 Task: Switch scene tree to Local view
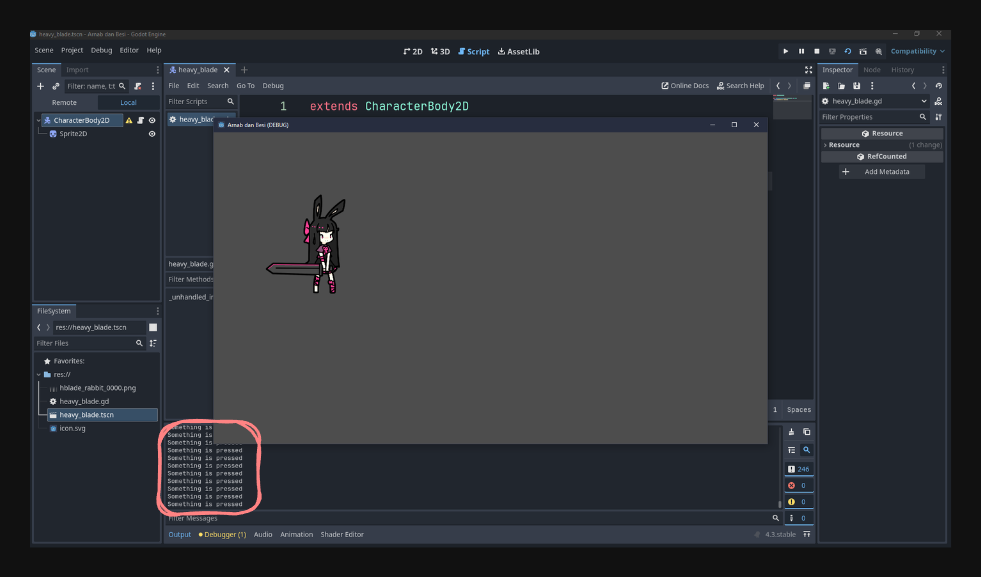click(128, 103)
